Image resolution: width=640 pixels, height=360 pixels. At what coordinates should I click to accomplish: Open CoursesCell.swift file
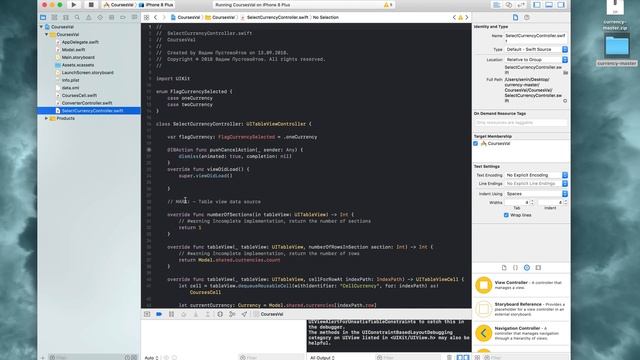[79, 96]
